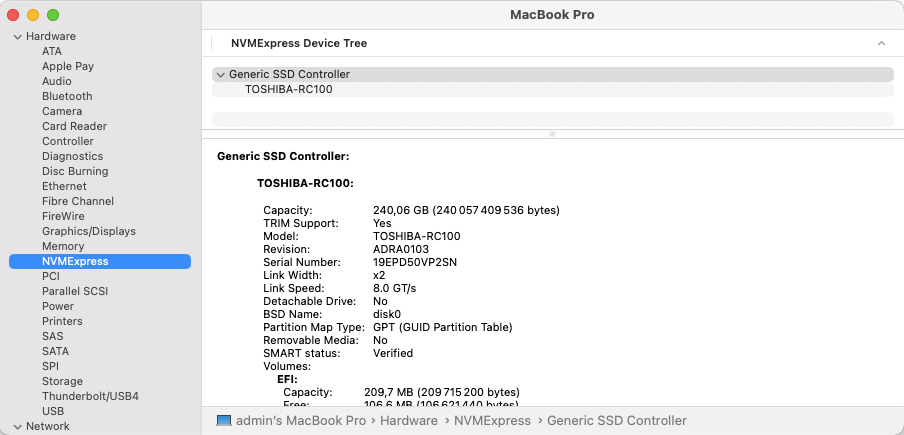Show Ethernet hardware details
This screenshot has height=435, width=904.
point(64,186)
